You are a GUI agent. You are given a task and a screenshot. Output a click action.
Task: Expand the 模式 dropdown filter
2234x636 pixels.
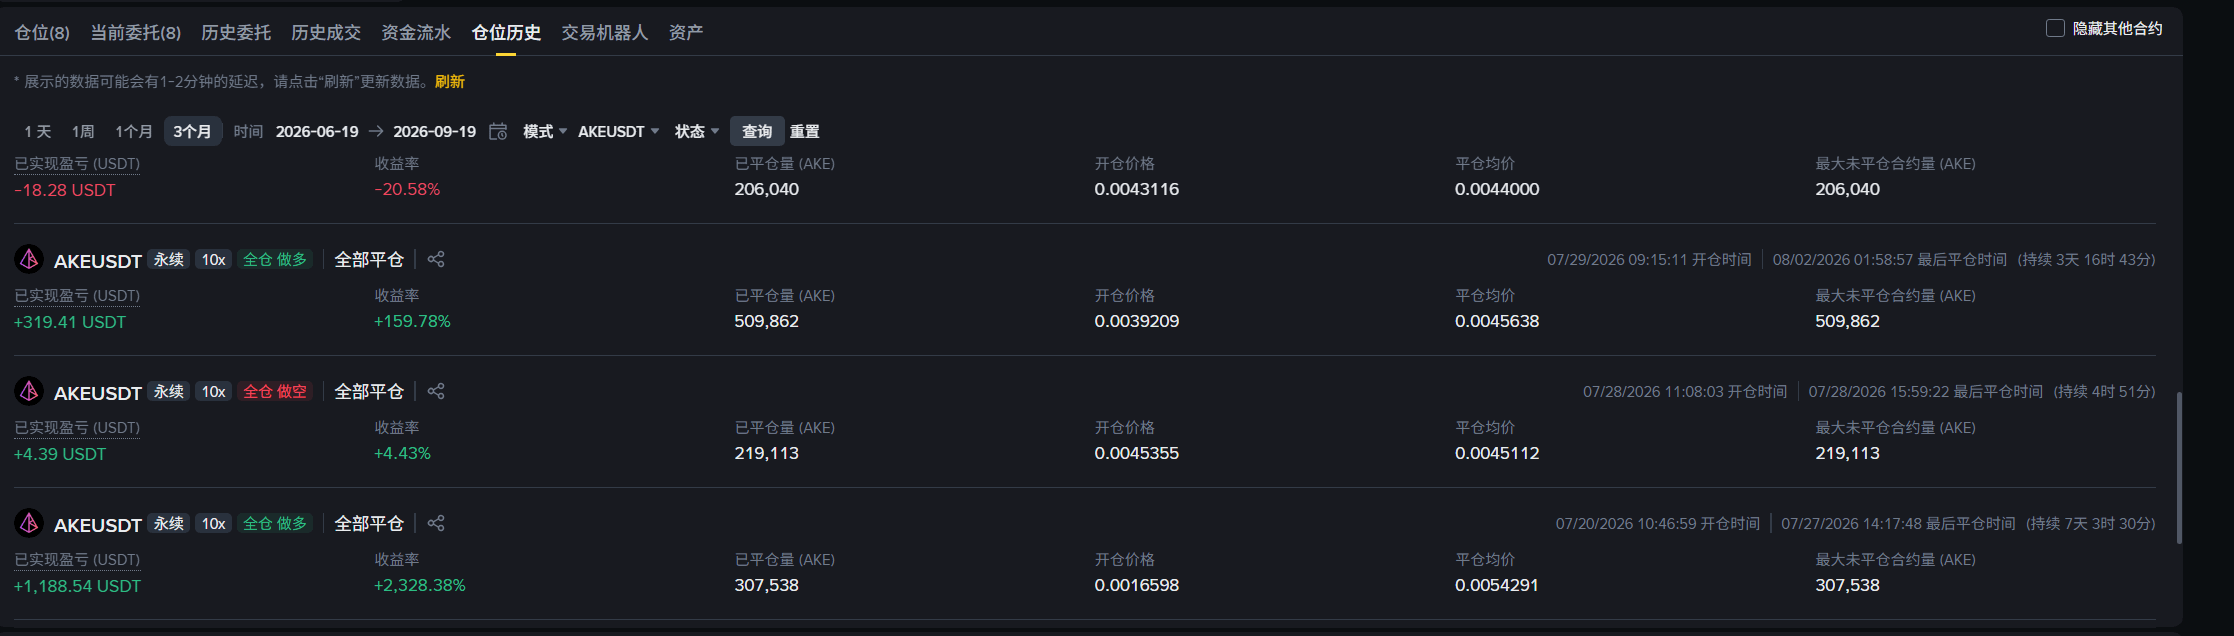[x=545, y=131]
